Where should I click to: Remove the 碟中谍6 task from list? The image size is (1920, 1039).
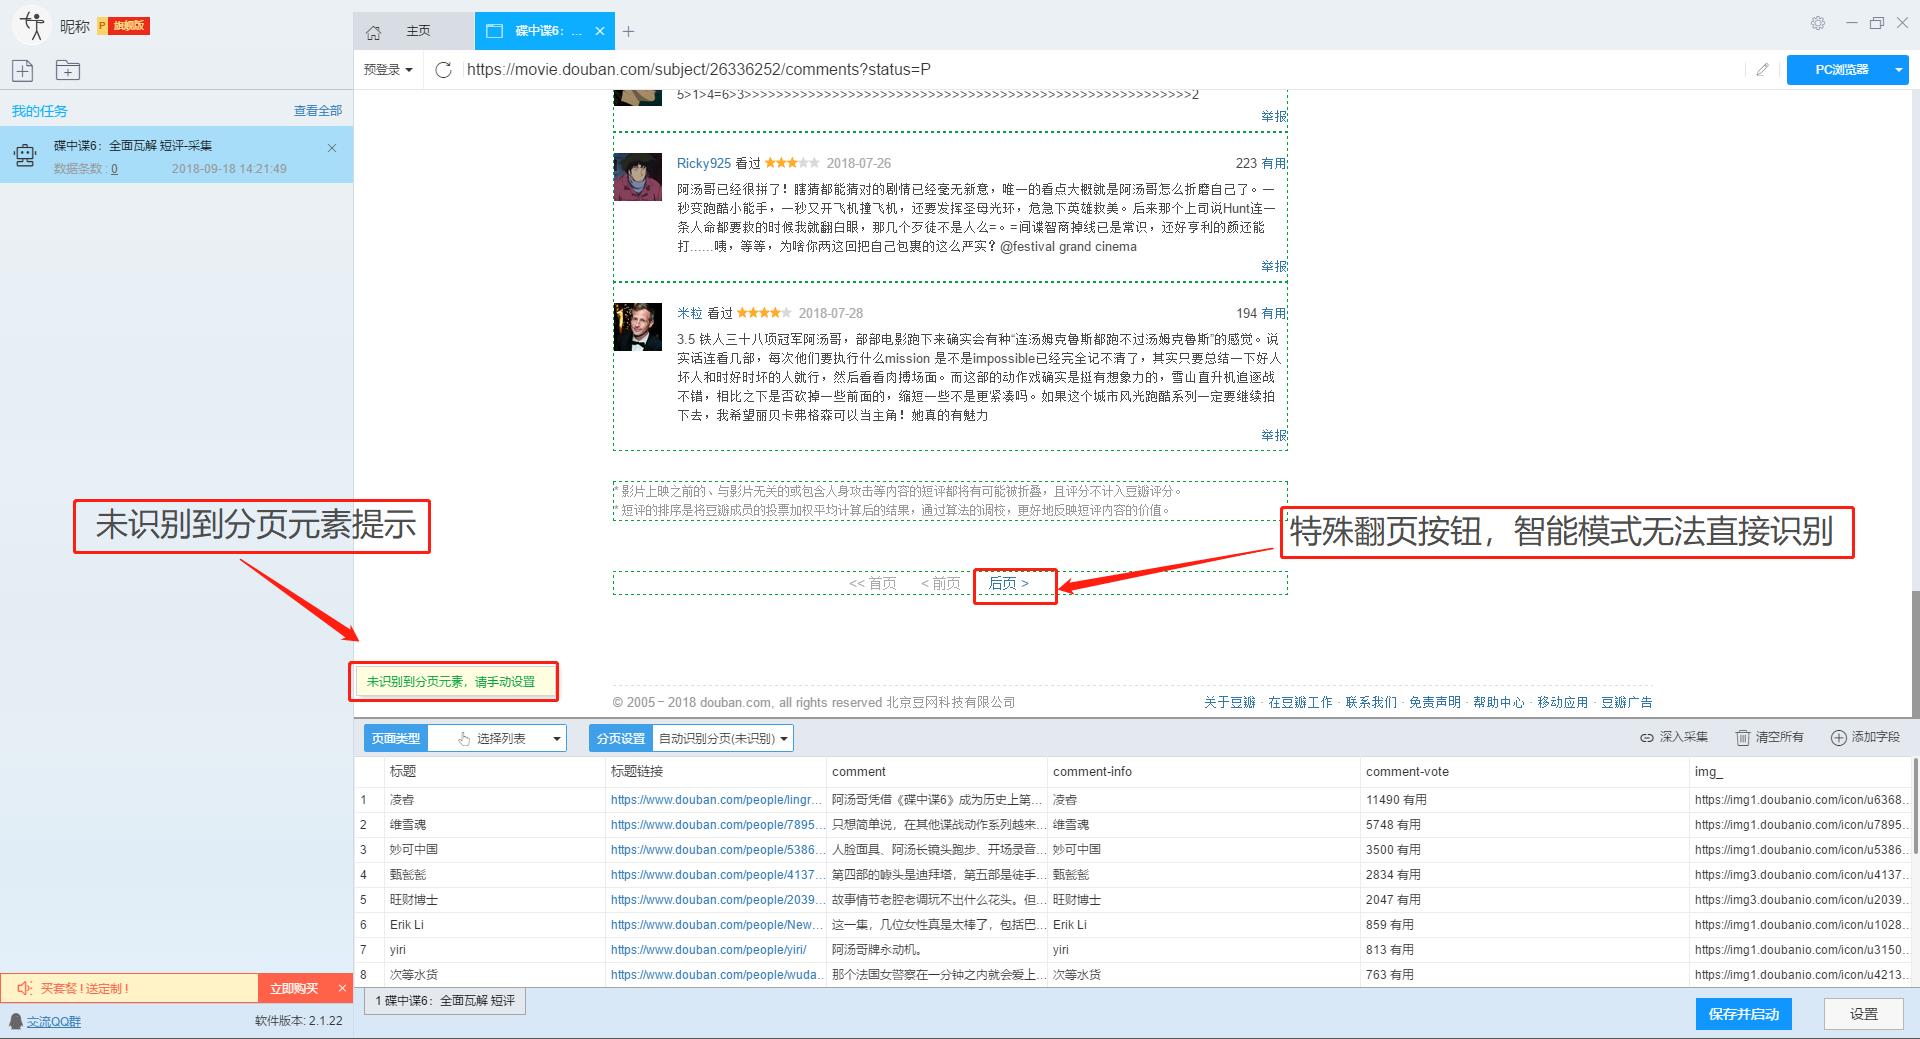pyautogui.click(x=332, y=148)
